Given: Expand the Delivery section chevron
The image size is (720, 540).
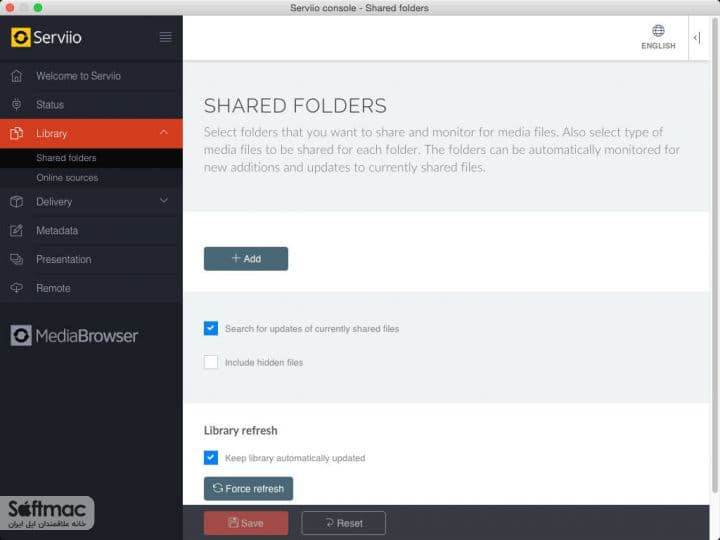Looking at the screenshot, I should coord(164,201).
